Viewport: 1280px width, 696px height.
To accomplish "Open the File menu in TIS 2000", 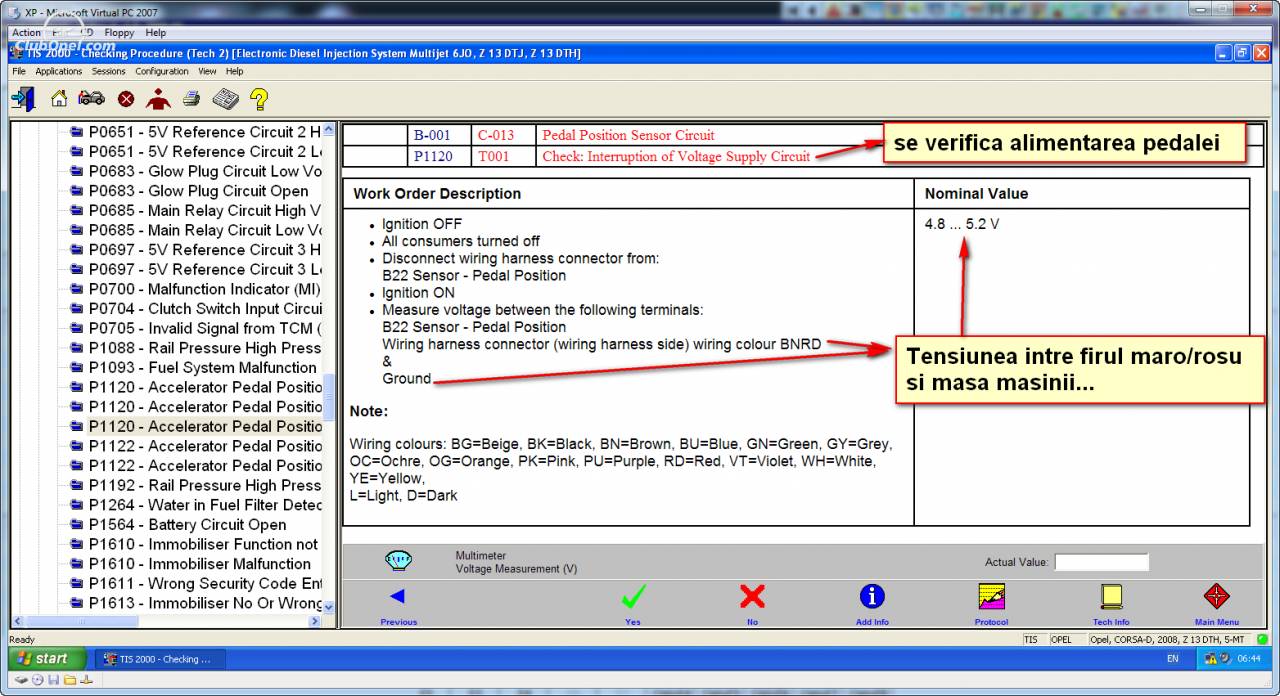I will (20, 71).
